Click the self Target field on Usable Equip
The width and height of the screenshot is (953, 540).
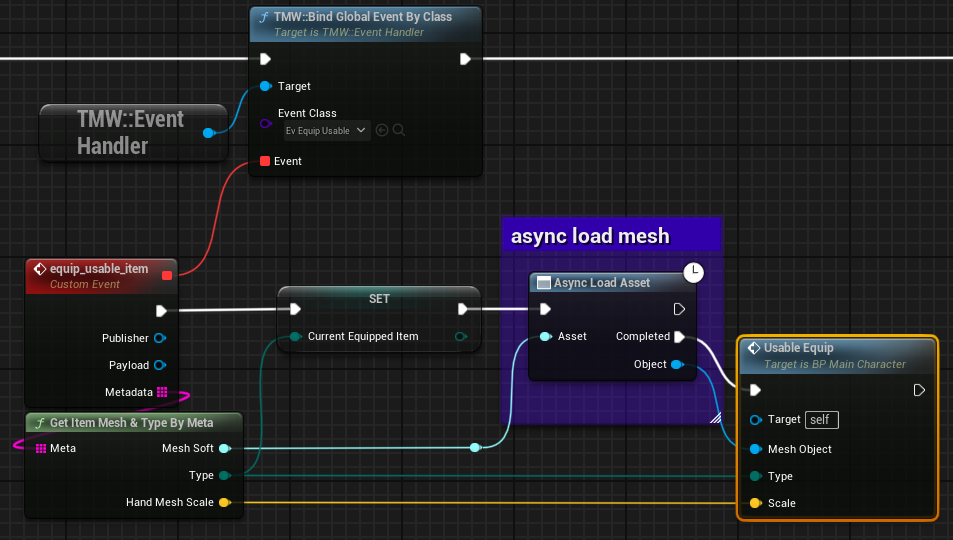[821, 420]
